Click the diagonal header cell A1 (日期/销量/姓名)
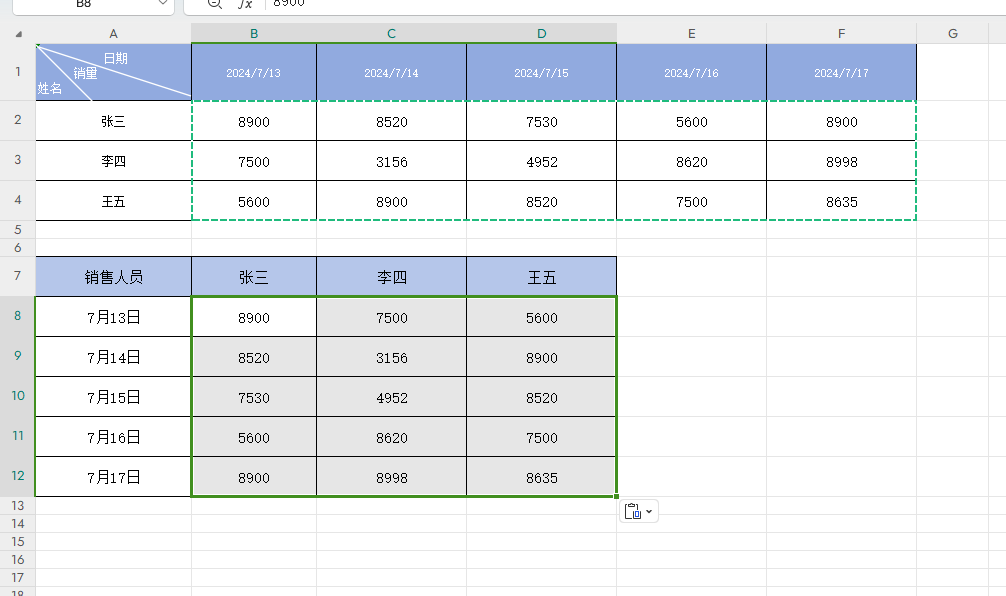Image resolution: width=1006 pixels, height=596 pixels. 114,72
